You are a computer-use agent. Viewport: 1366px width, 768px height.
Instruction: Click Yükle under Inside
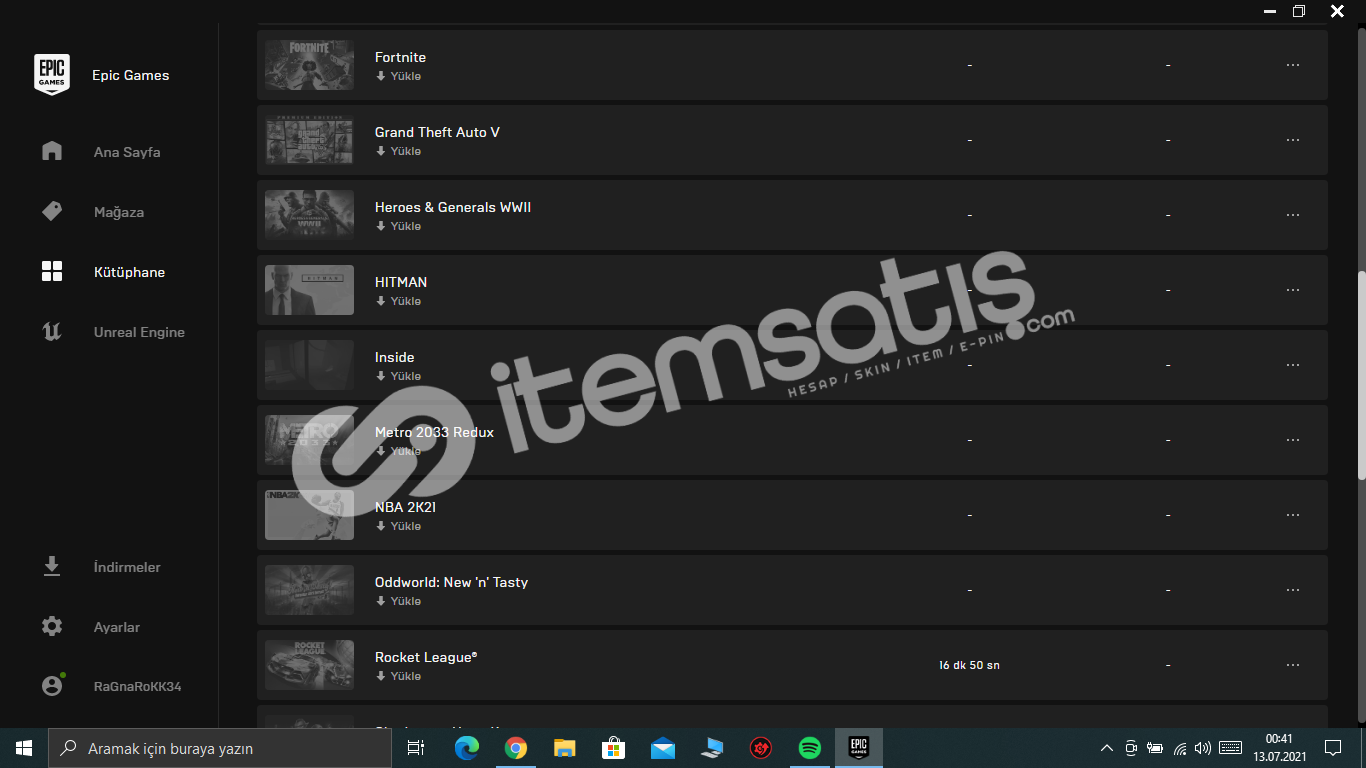[x=398, y=376]
